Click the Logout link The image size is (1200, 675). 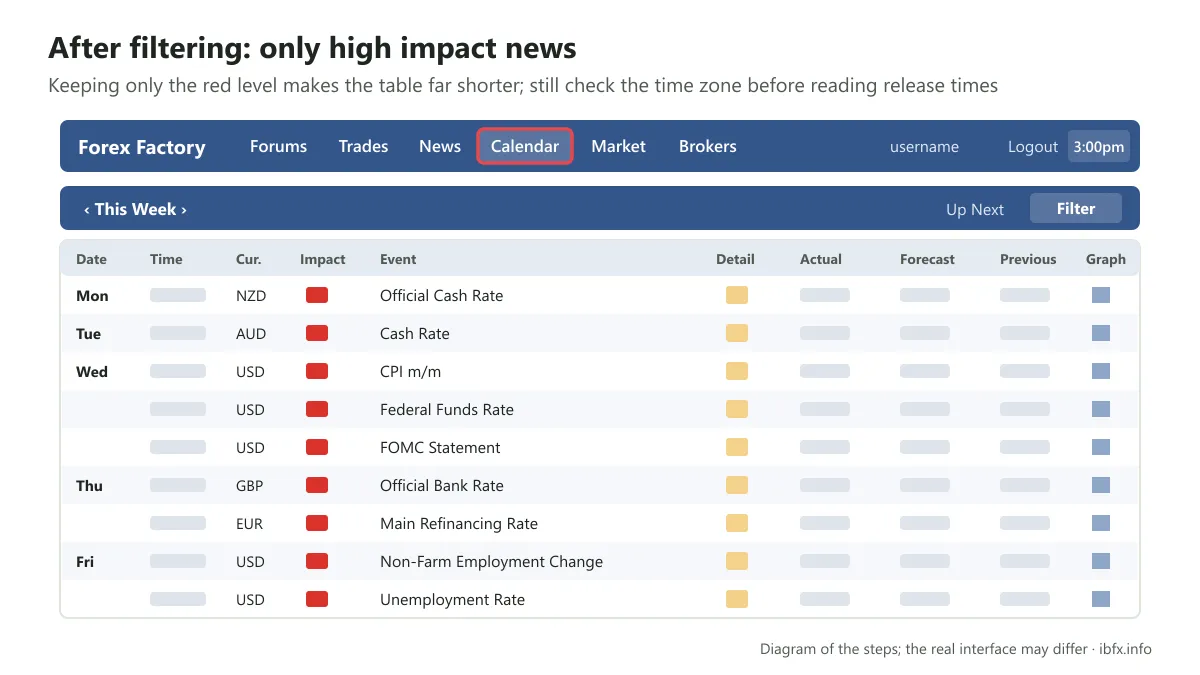pos(1033,147)
